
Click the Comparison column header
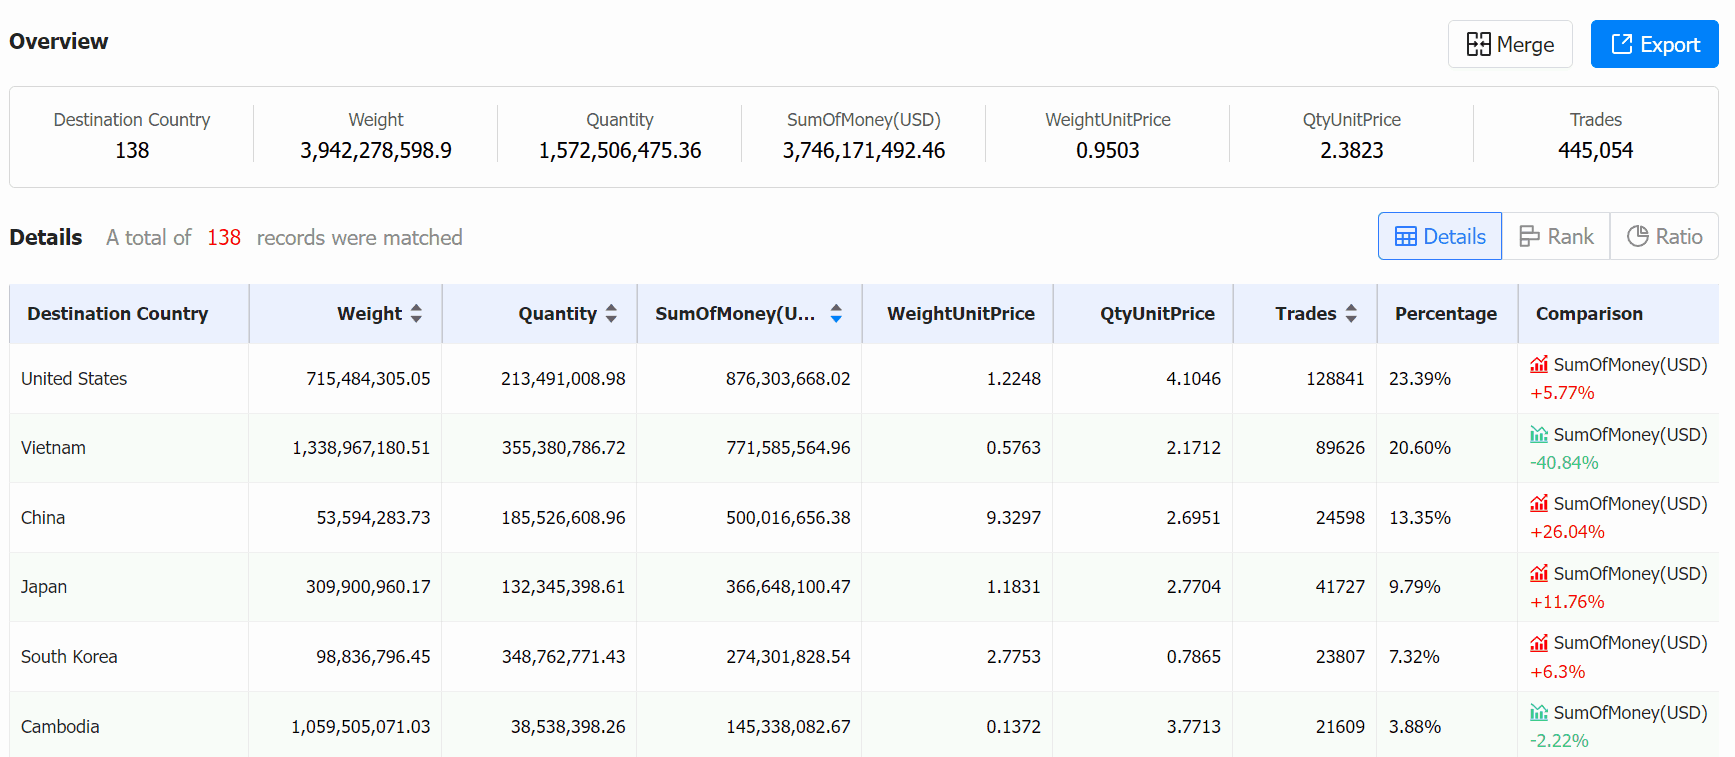(1589, 313)
